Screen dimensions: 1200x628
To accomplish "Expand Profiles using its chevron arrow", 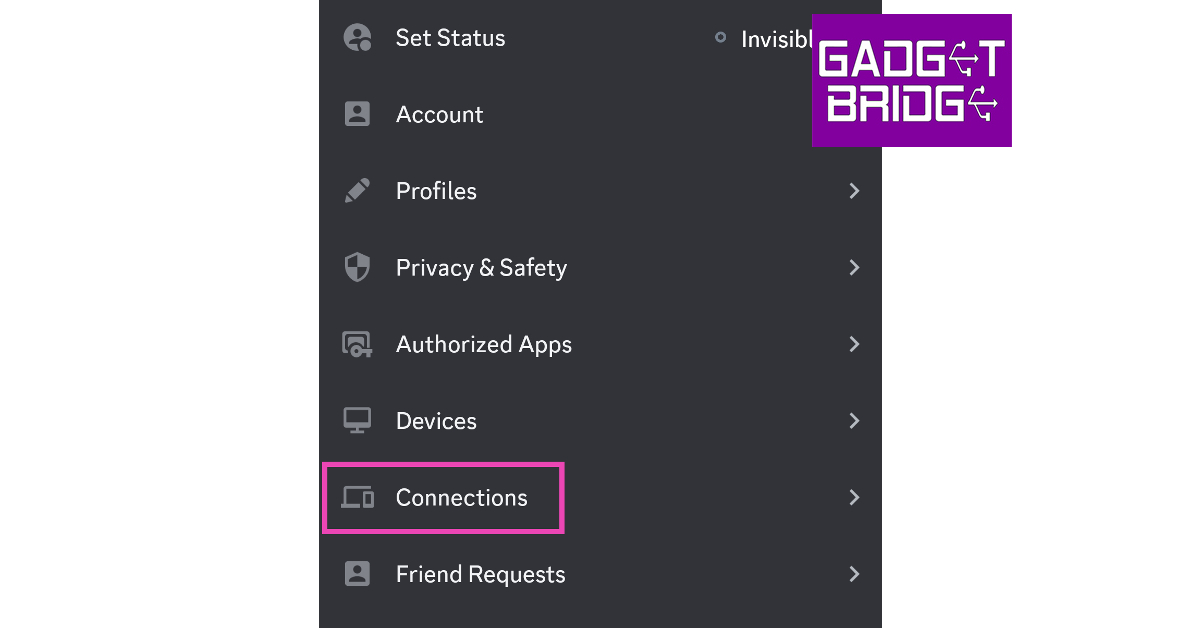I will point(854,191).
